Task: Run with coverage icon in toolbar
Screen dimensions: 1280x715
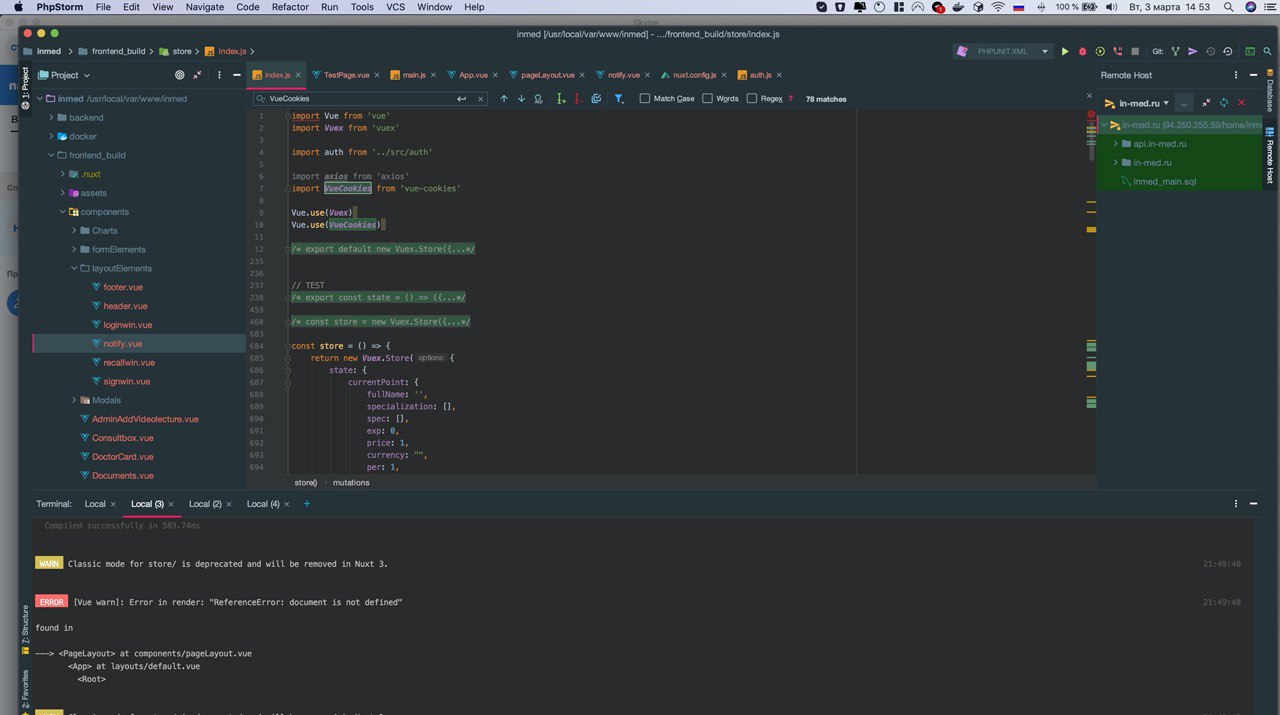Action: pos(1100,51)
